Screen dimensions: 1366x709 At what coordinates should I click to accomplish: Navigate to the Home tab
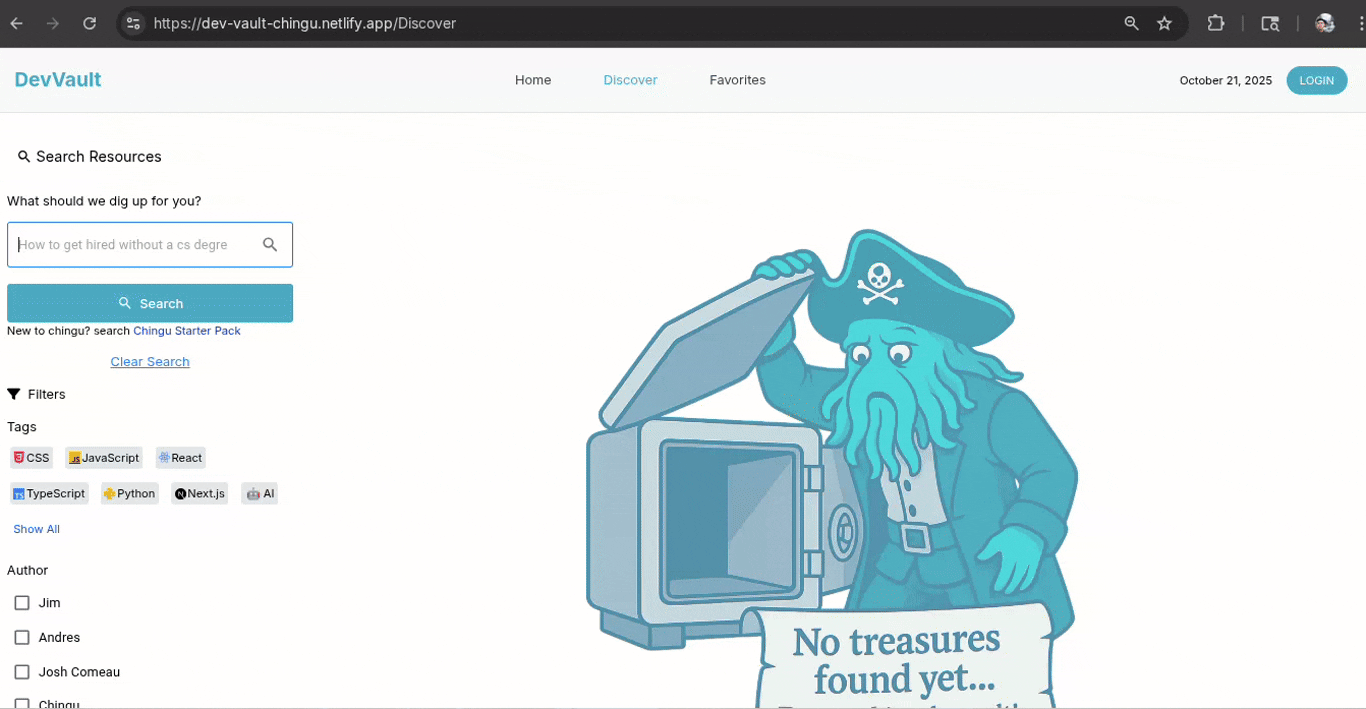coord(533,80)
